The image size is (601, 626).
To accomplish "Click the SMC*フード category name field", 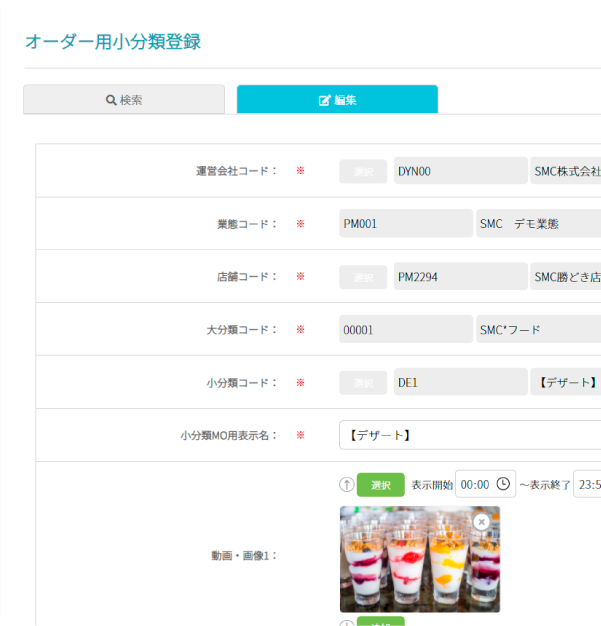I will [537, 329].
